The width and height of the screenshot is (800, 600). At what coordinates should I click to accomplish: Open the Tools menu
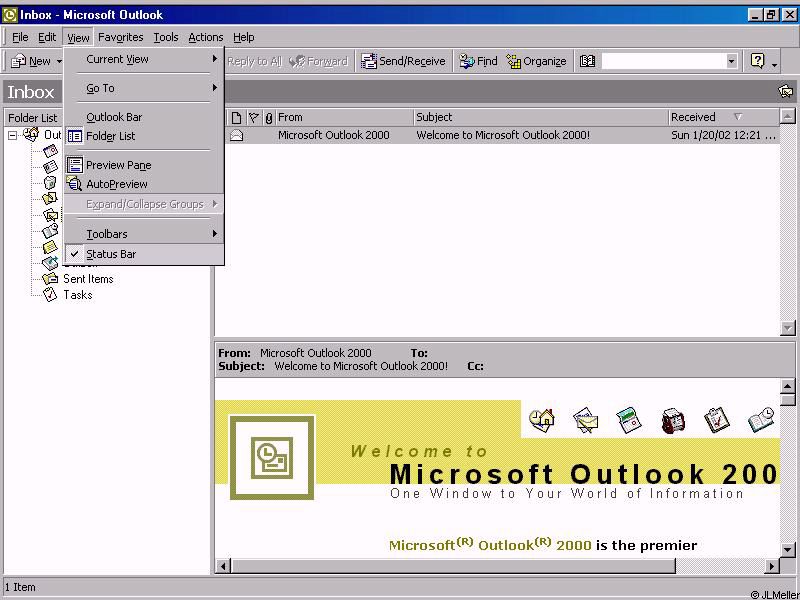(x=166, y=37)
